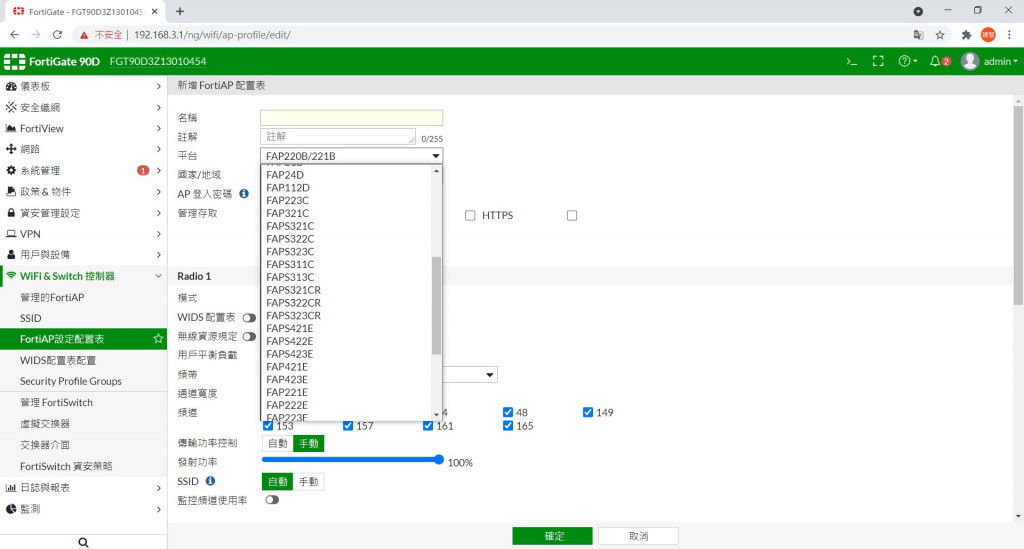This screenshot has width=1024, height=549.
Task: Toggle fullscreen mode icon
Action: pos(878,61)
